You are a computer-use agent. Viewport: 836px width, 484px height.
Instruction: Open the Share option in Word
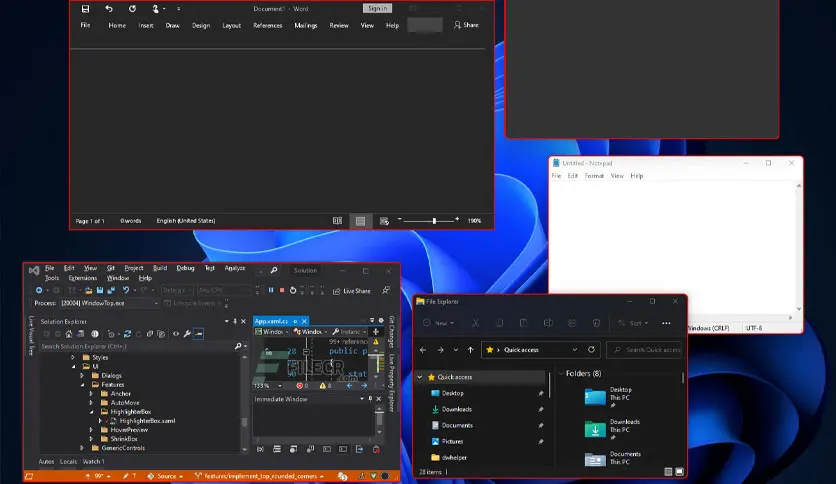[x=467, y=25]
